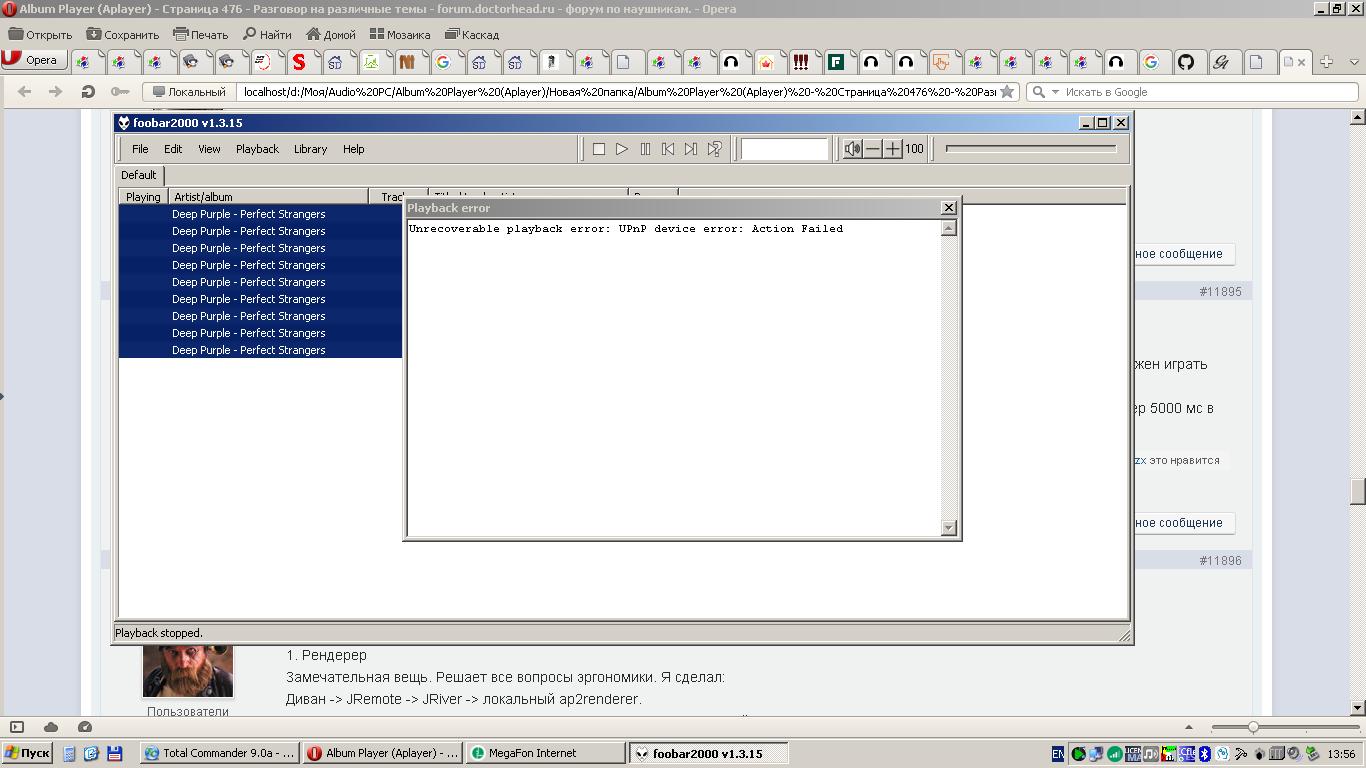Toggle mute speaker icon in foobar2000

point(852,149)
